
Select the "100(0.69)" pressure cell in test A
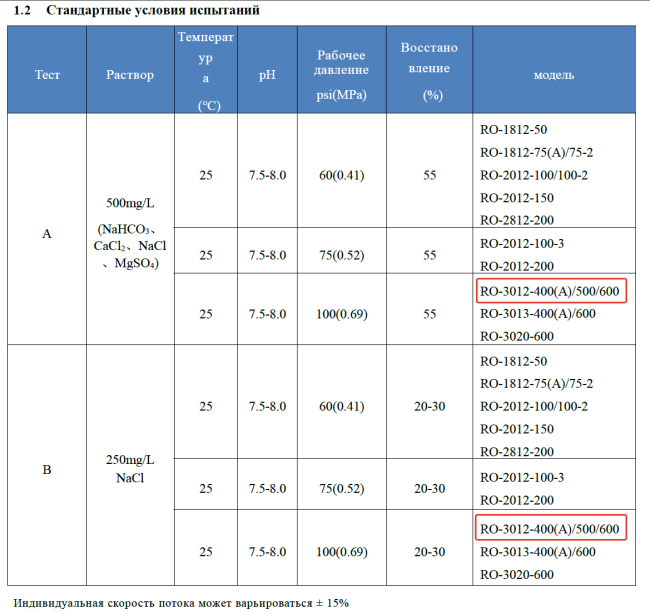coord(342,313)
